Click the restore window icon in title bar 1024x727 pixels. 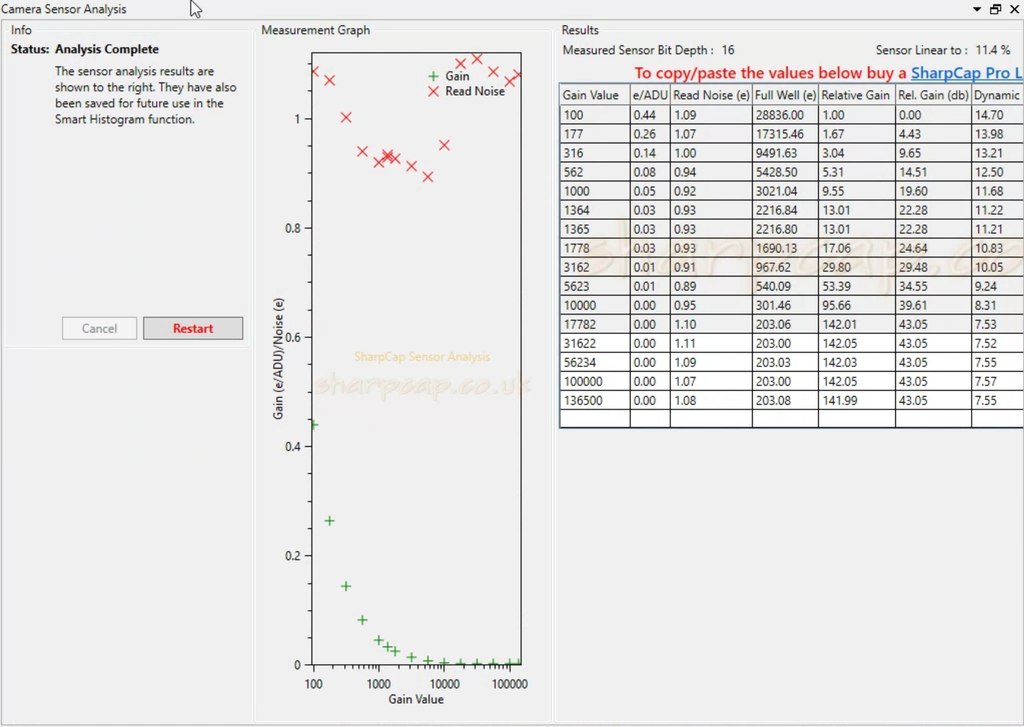(x=995, y=9)
